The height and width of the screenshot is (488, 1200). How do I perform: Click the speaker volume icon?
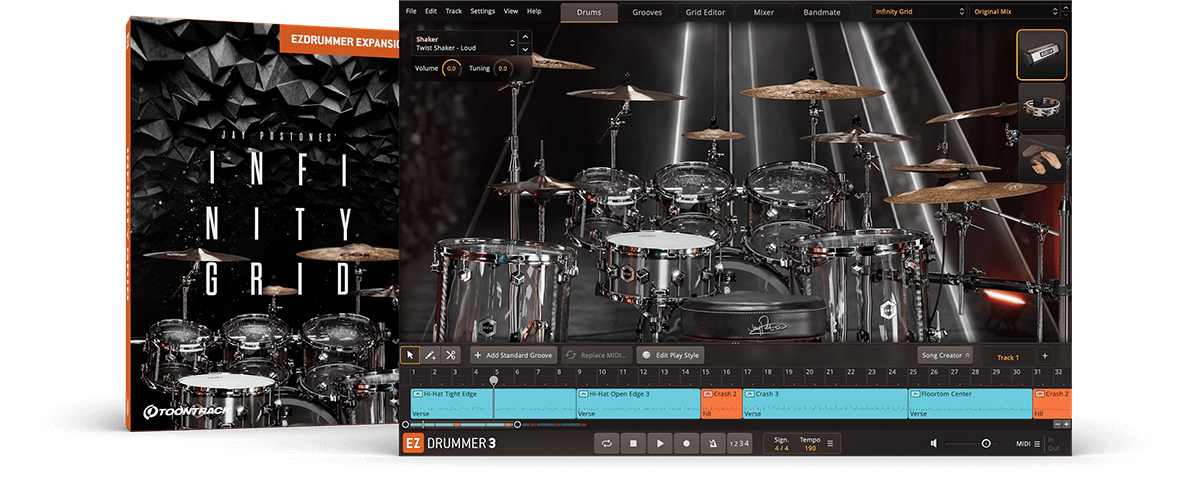coord(934,443)
